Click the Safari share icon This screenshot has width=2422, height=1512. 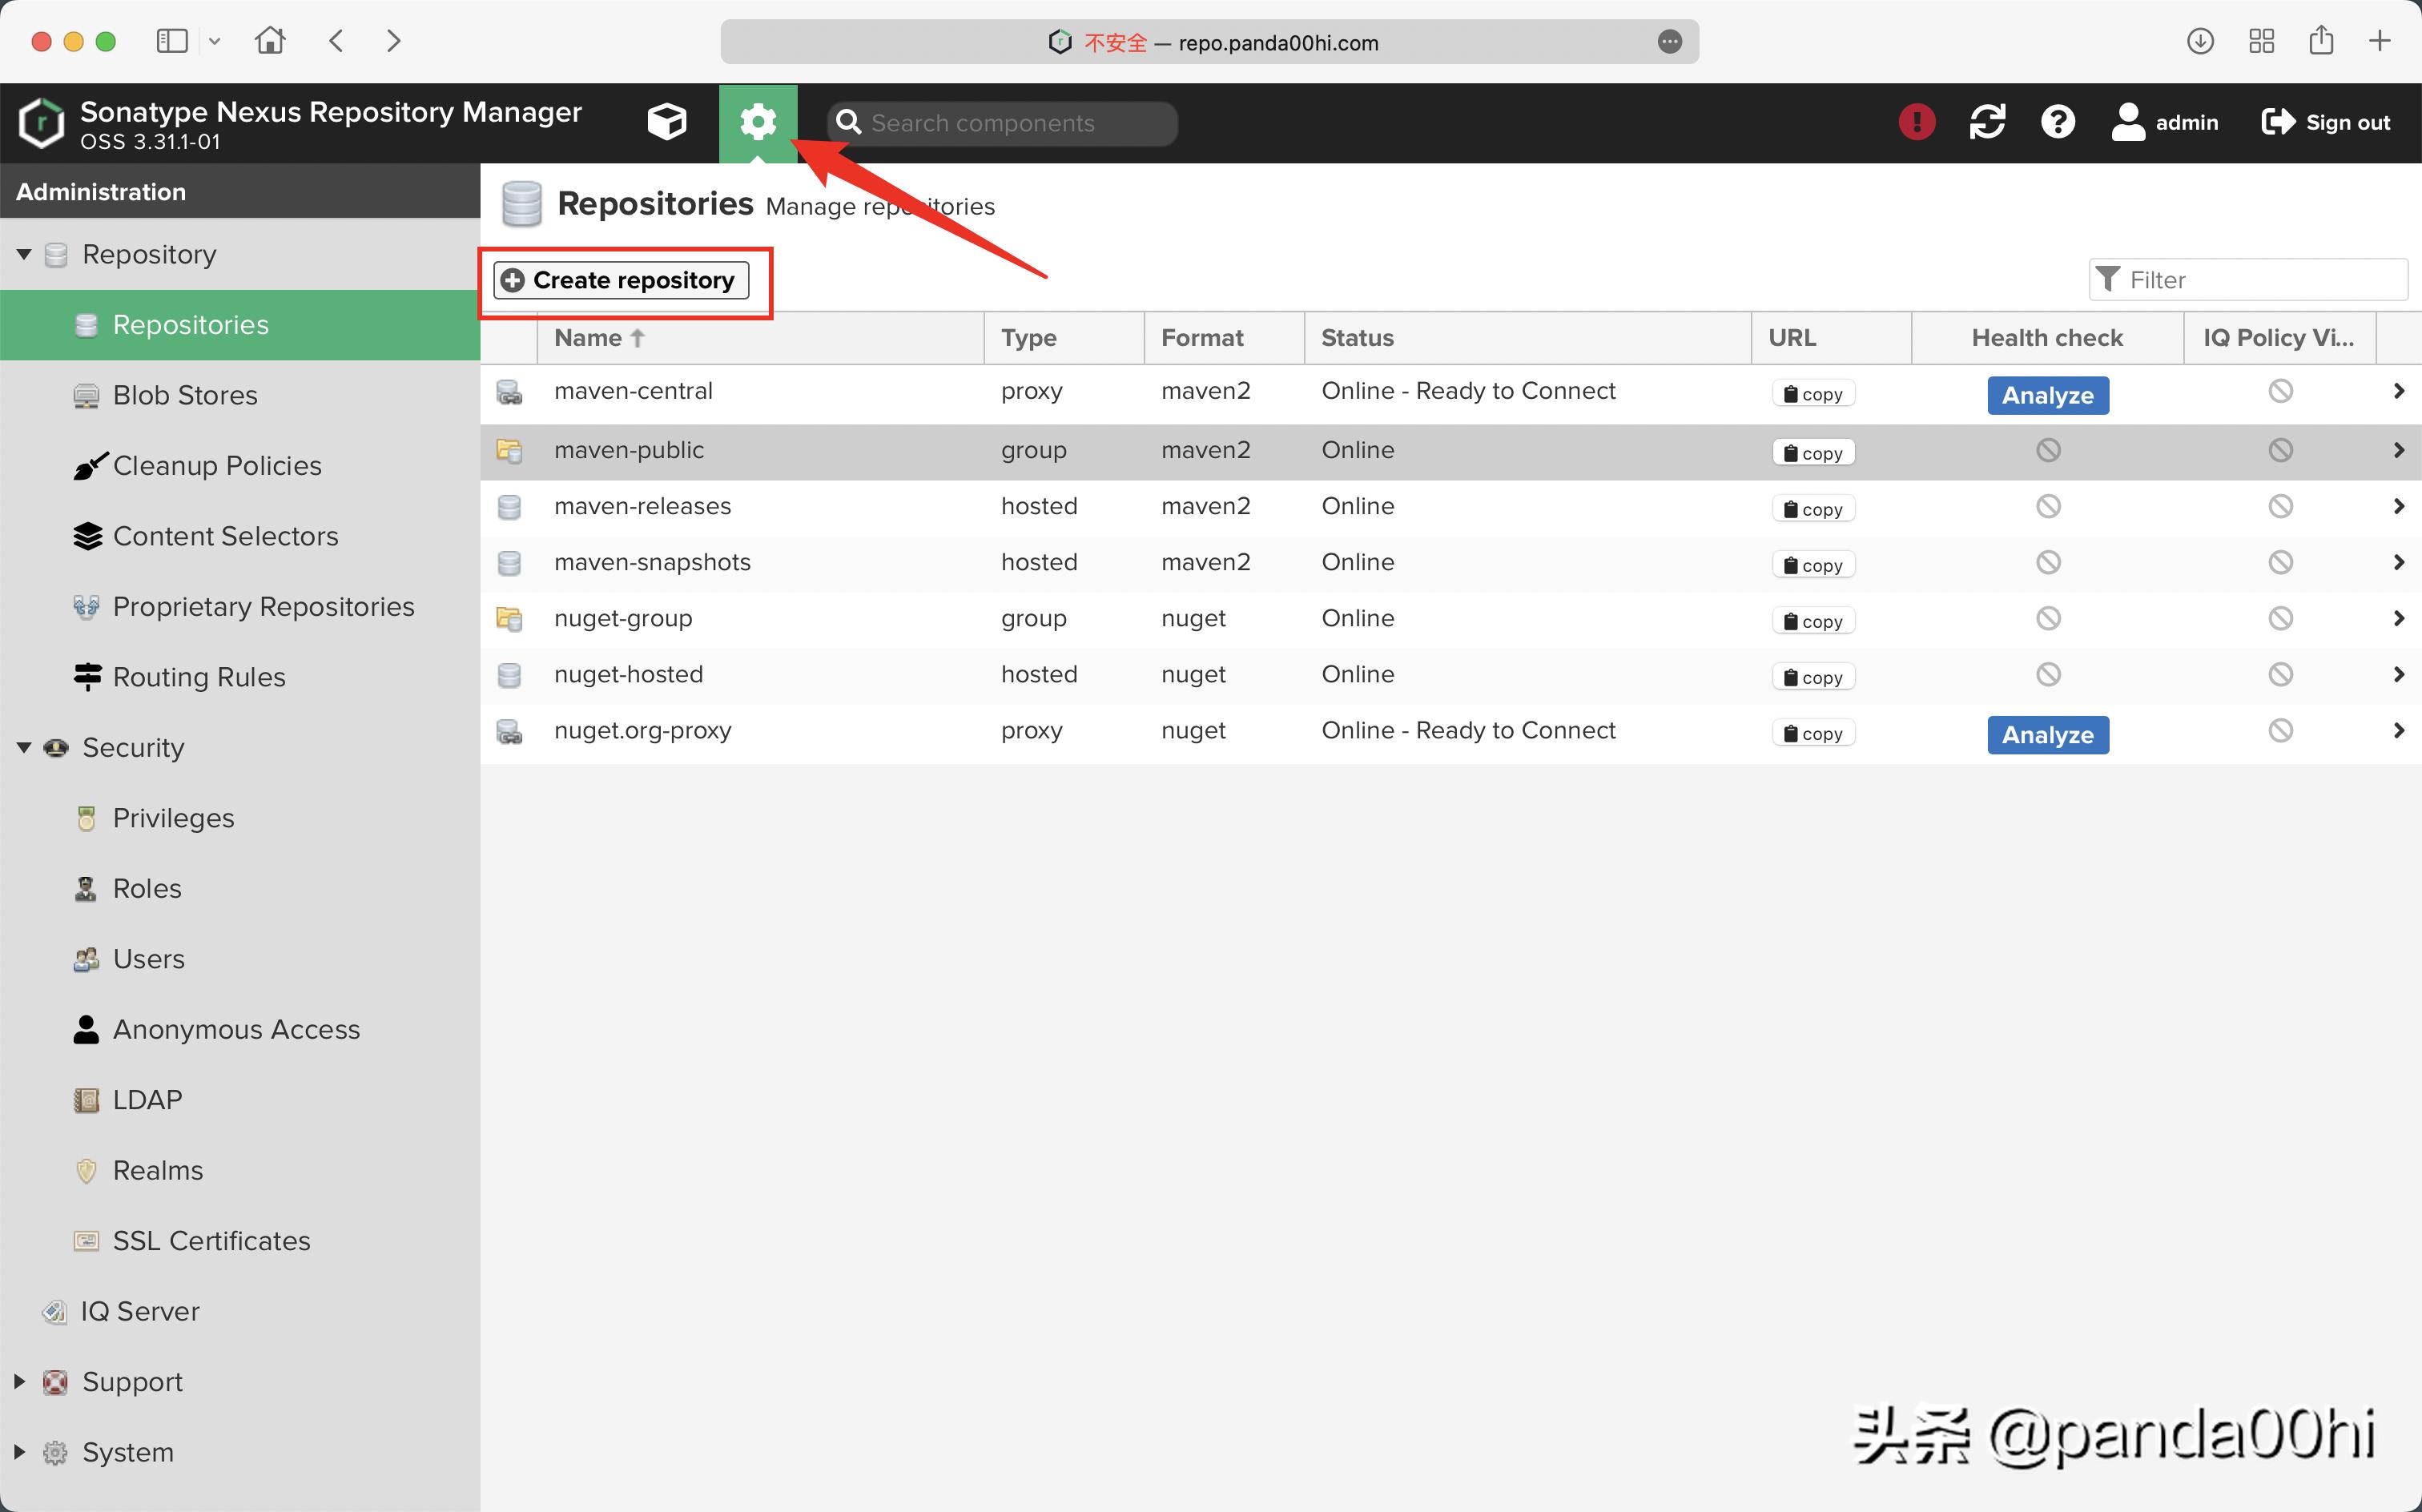(x=2321, y=41)
